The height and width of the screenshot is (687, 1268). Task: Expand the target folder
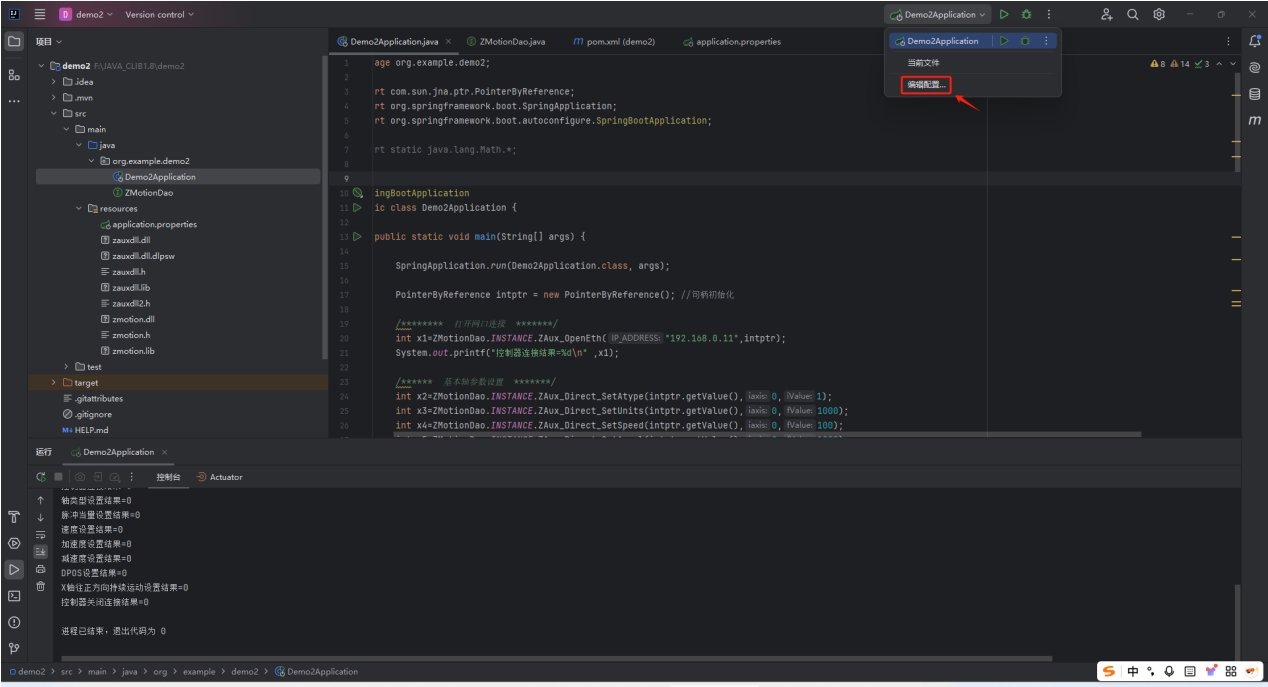(x=54, y=383)
